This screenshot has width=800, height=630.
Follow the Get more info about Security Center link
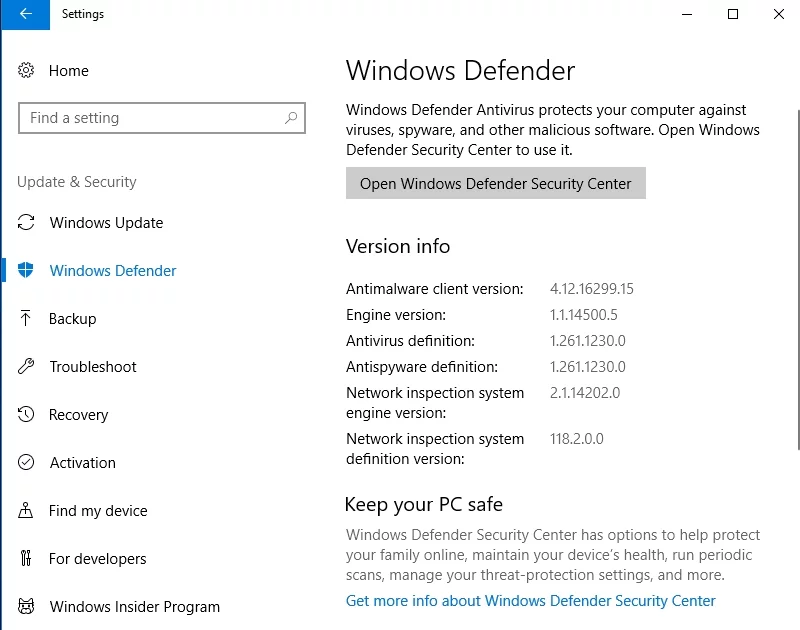pos(531,601)
